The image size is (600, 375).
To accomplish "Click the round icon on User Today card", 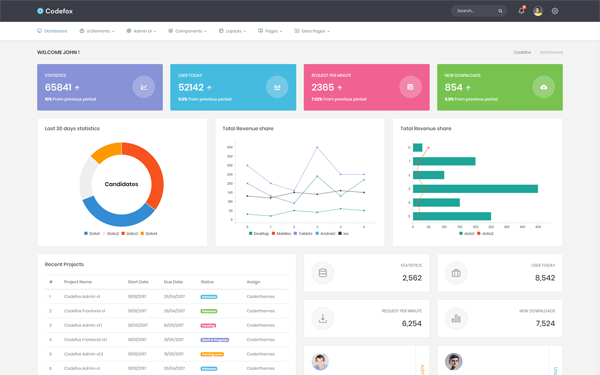I will point(277,87).
